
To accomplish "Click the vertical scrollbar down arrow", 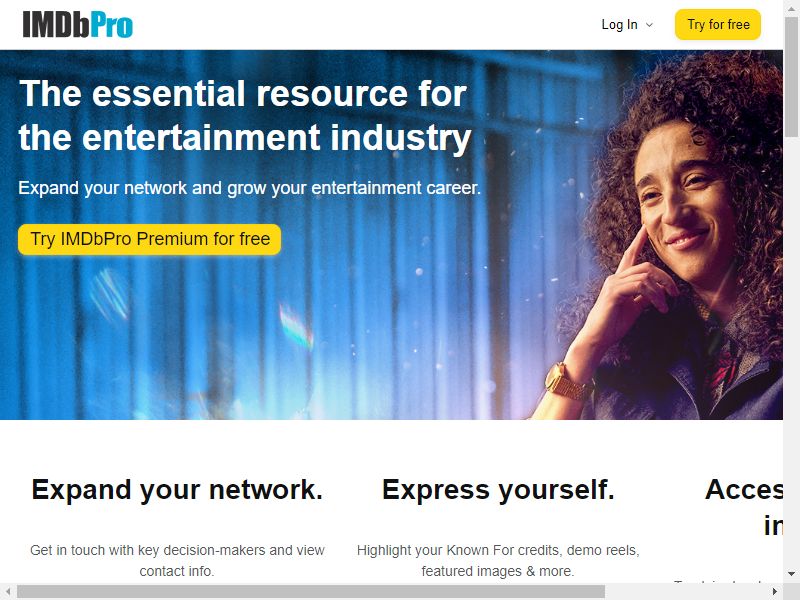I will [x=791, y=573].
